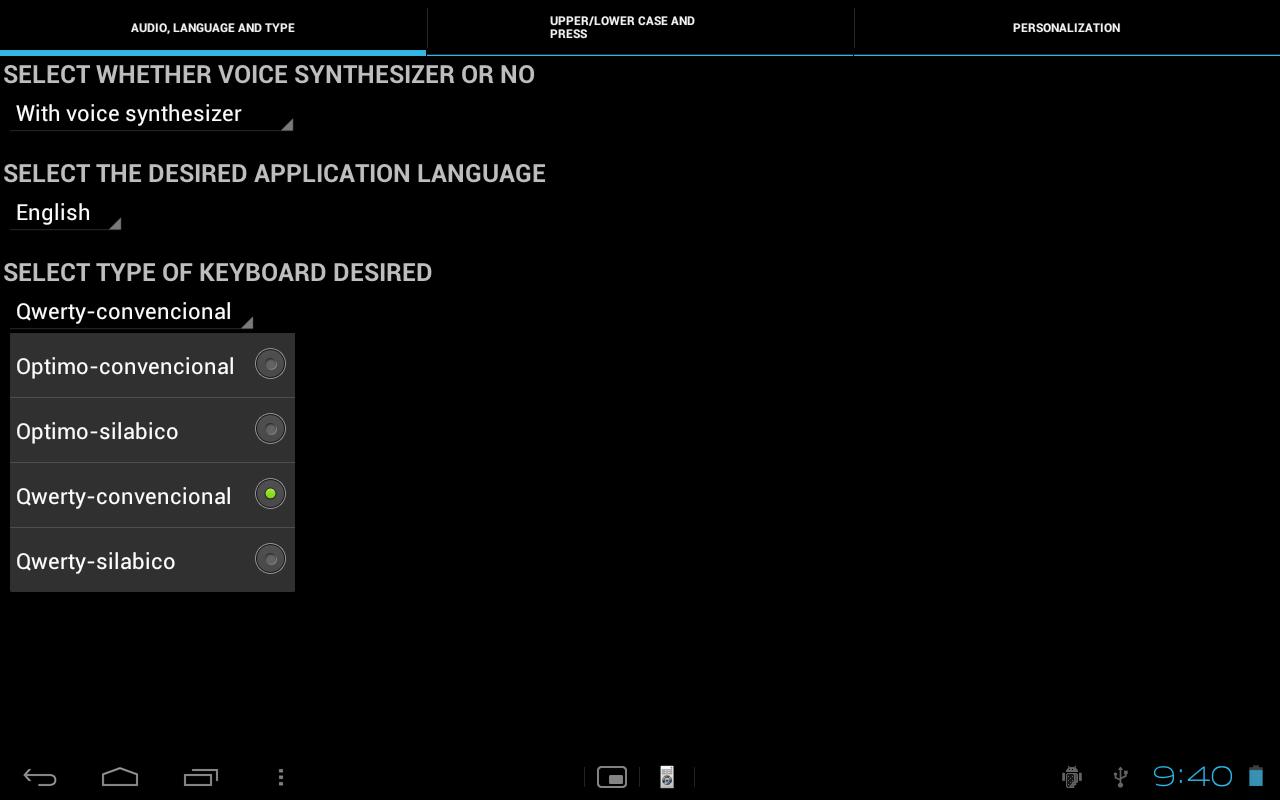Click 'Select type of keyboard desired' heading
Screen dimensions: 1280x800
click(x=218, y=273)
